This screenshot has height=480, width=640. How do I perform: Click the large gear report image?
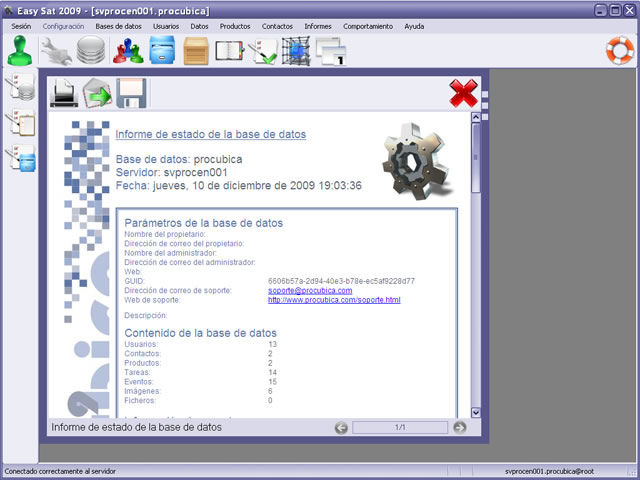pos(417,161)
